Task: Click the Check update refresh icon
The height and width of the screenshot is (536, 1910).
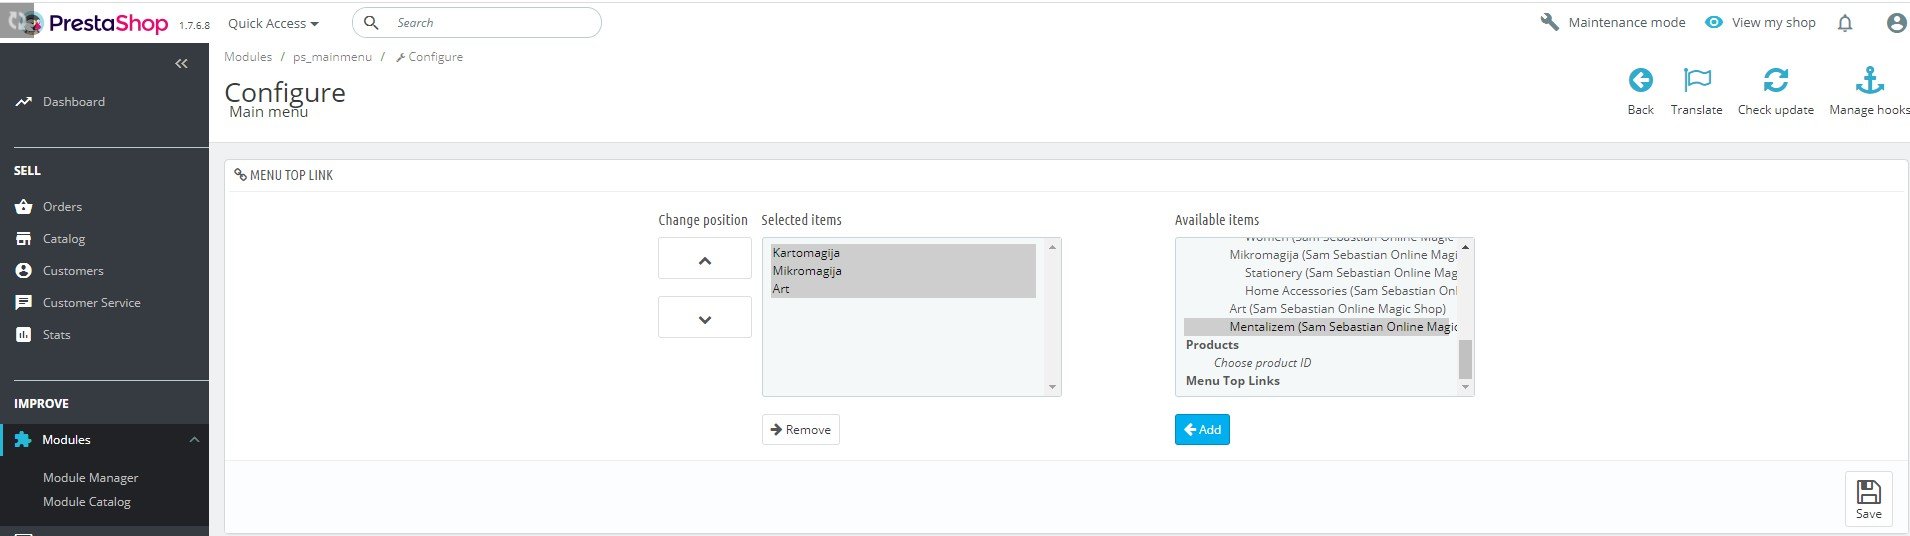Action: pyautogui.click(x=1775, y=81)
